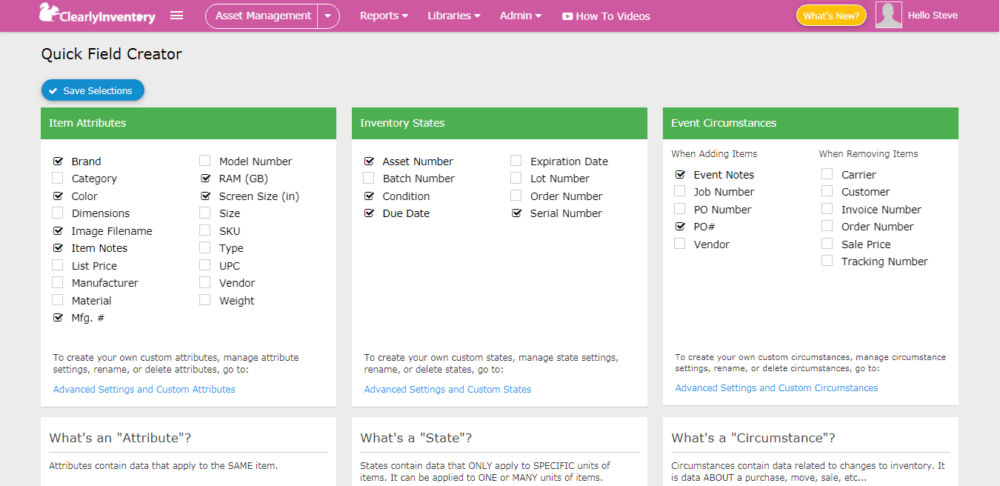Open Advanced Settings and Custom Circumstances link
This screenshot has height=486, width=1000.
[x=777, y=388]
